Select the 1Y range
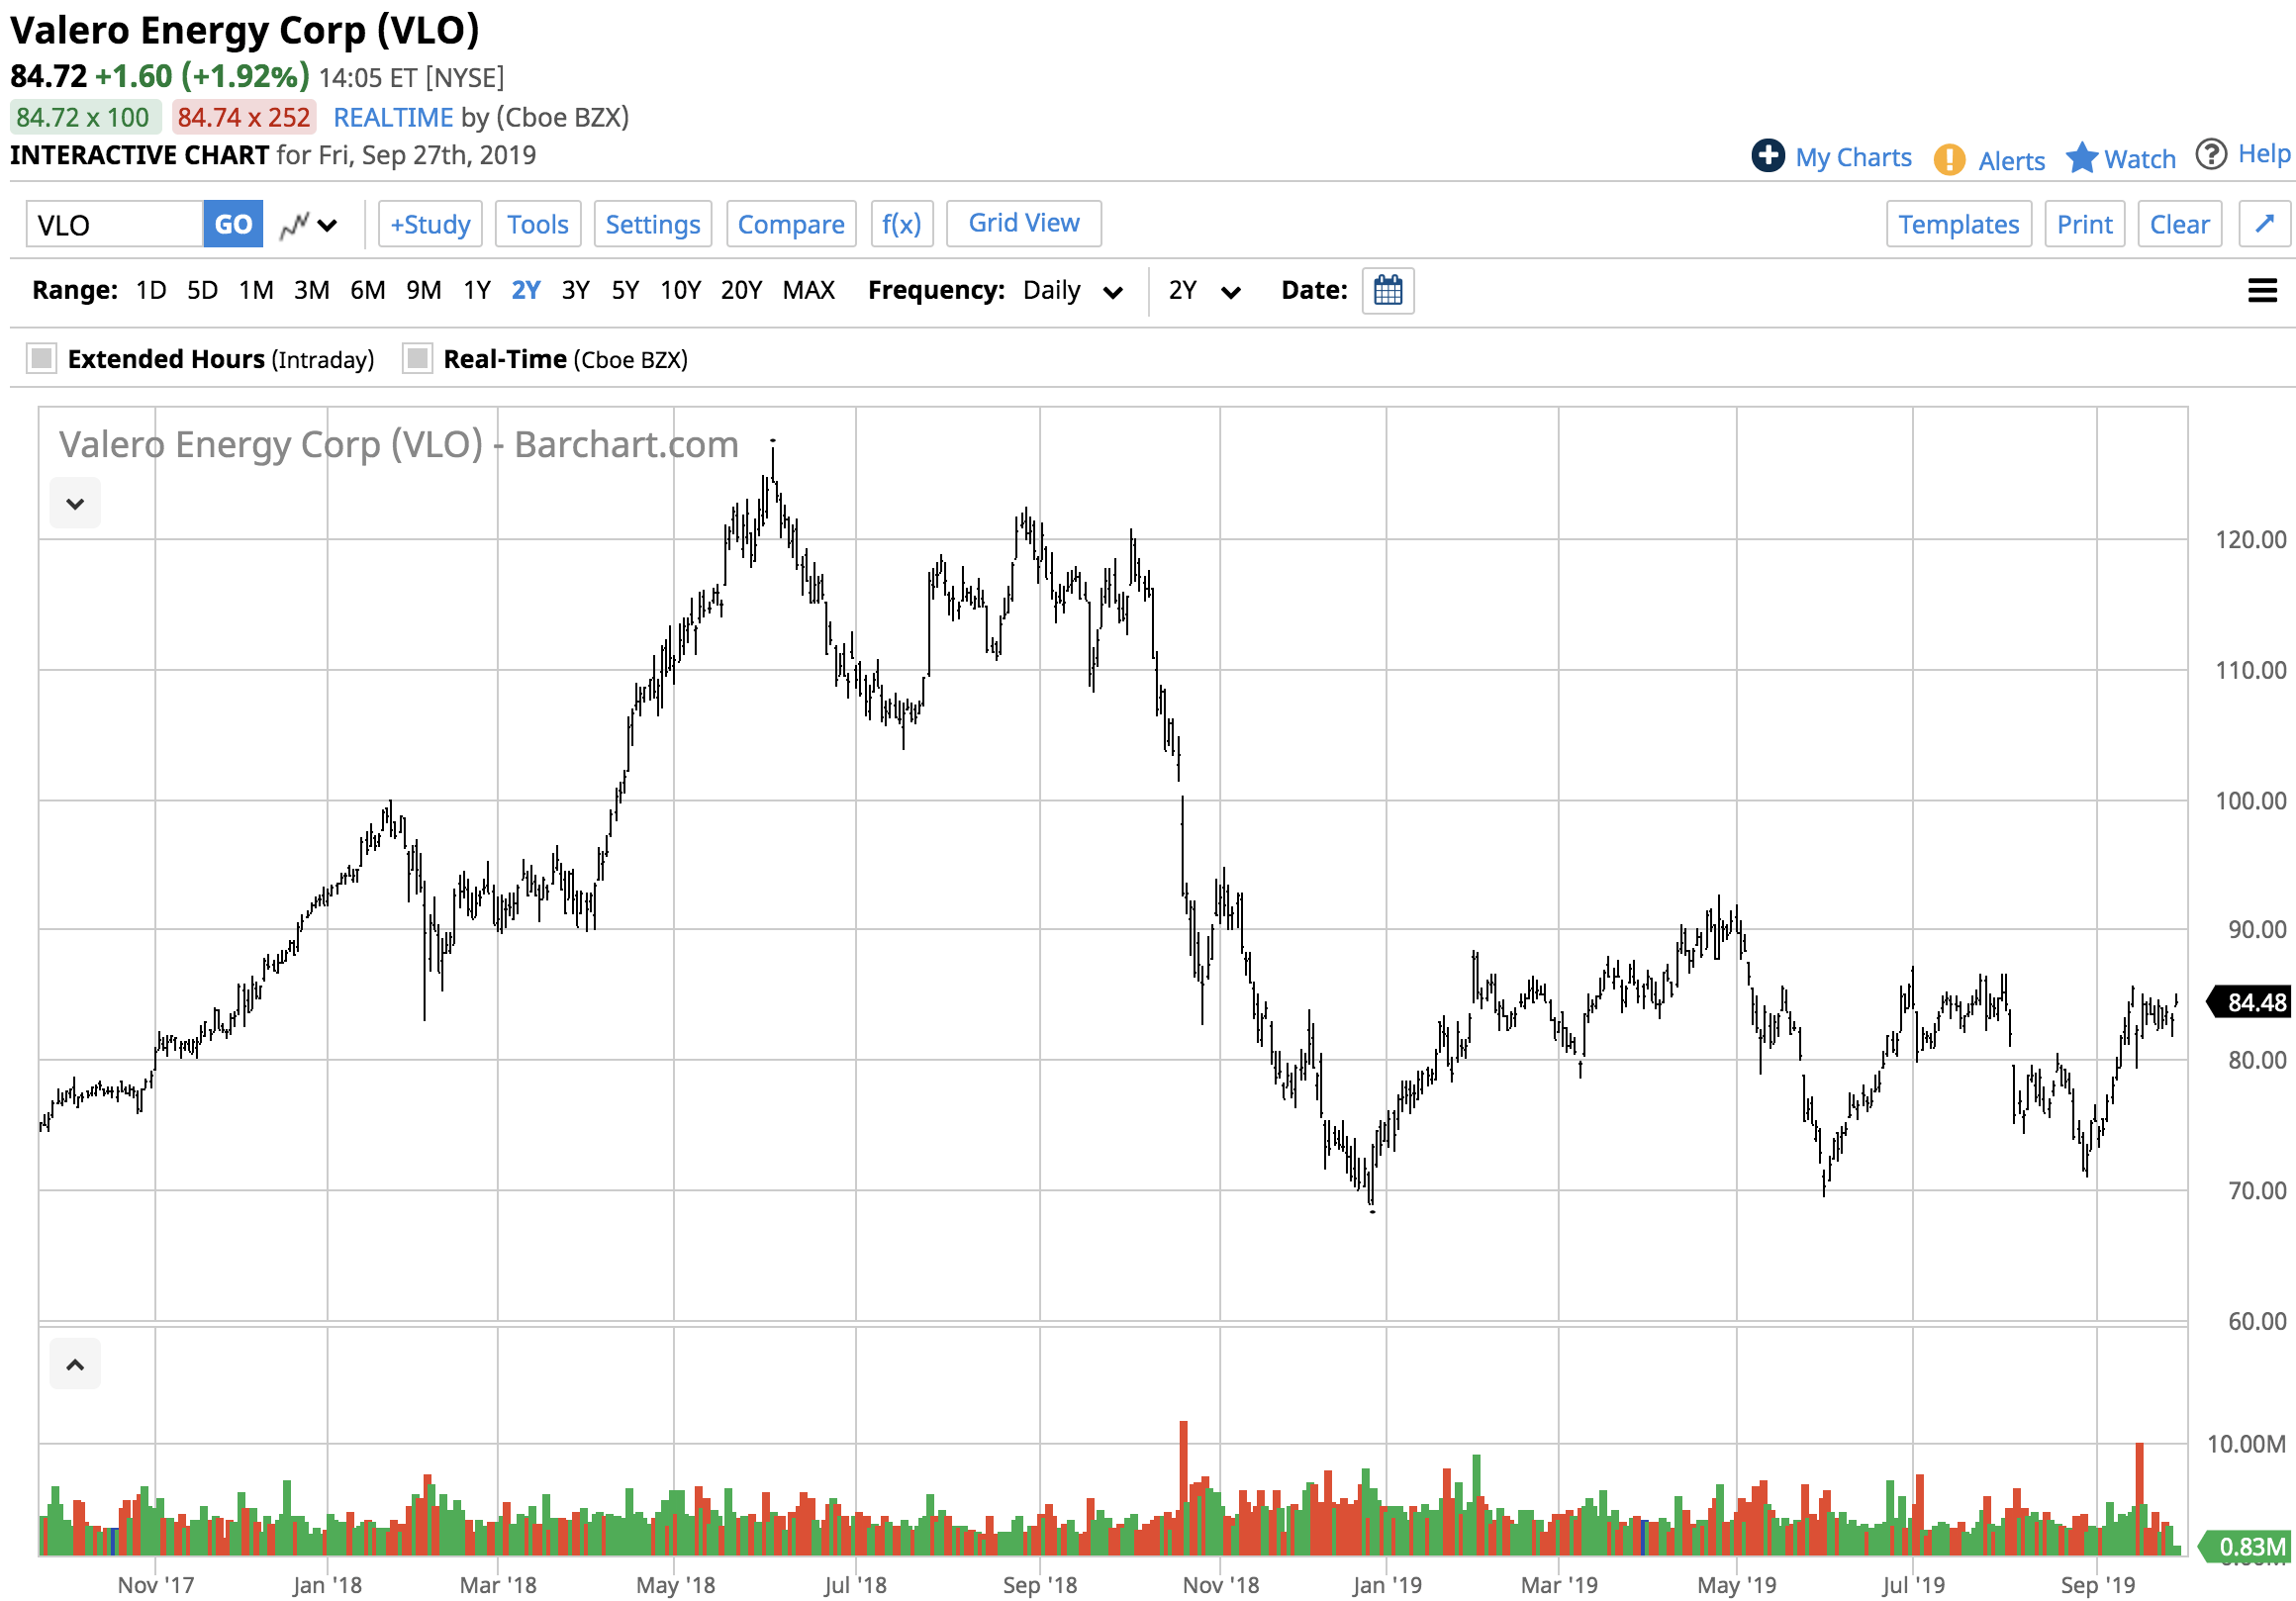2296x1601 pixels. (477, 290)
